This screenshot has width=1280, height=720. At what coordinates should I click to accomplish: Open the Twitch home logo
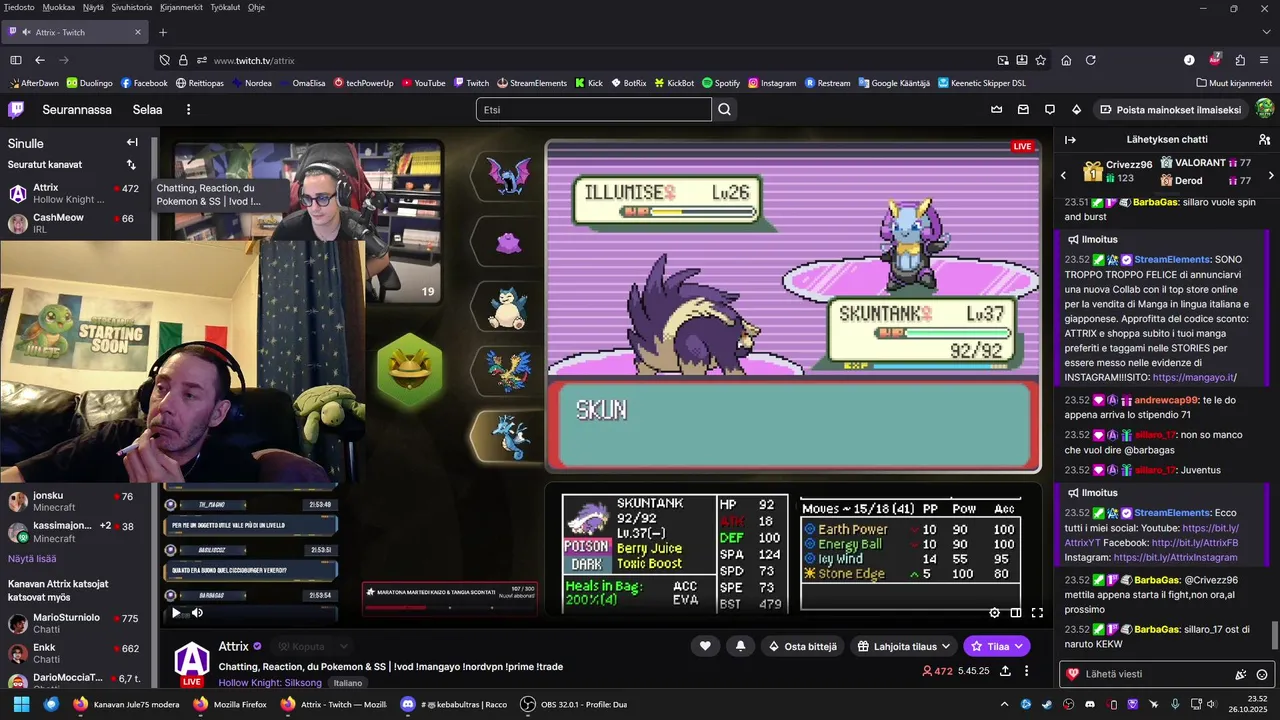pos(16,109)
